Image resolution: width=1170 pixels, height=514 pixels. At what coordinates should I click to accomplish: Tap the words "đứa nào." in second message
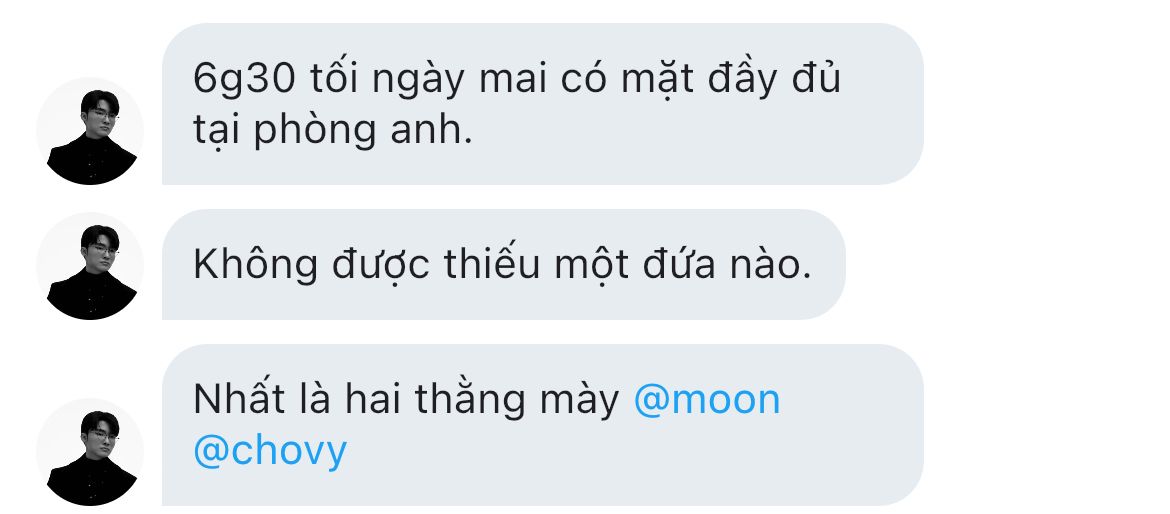tap(727, 264)
